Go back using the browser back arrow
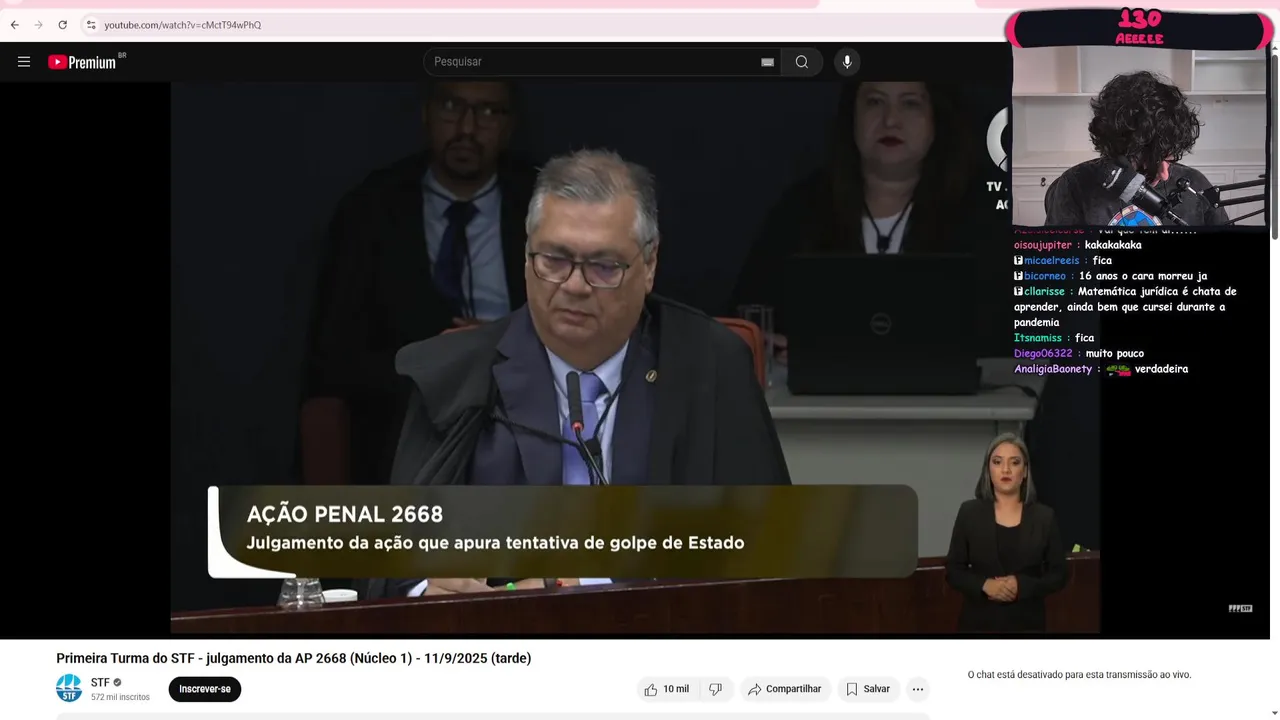This screenshot has width=1280, height=720. [x=14, y=25]
